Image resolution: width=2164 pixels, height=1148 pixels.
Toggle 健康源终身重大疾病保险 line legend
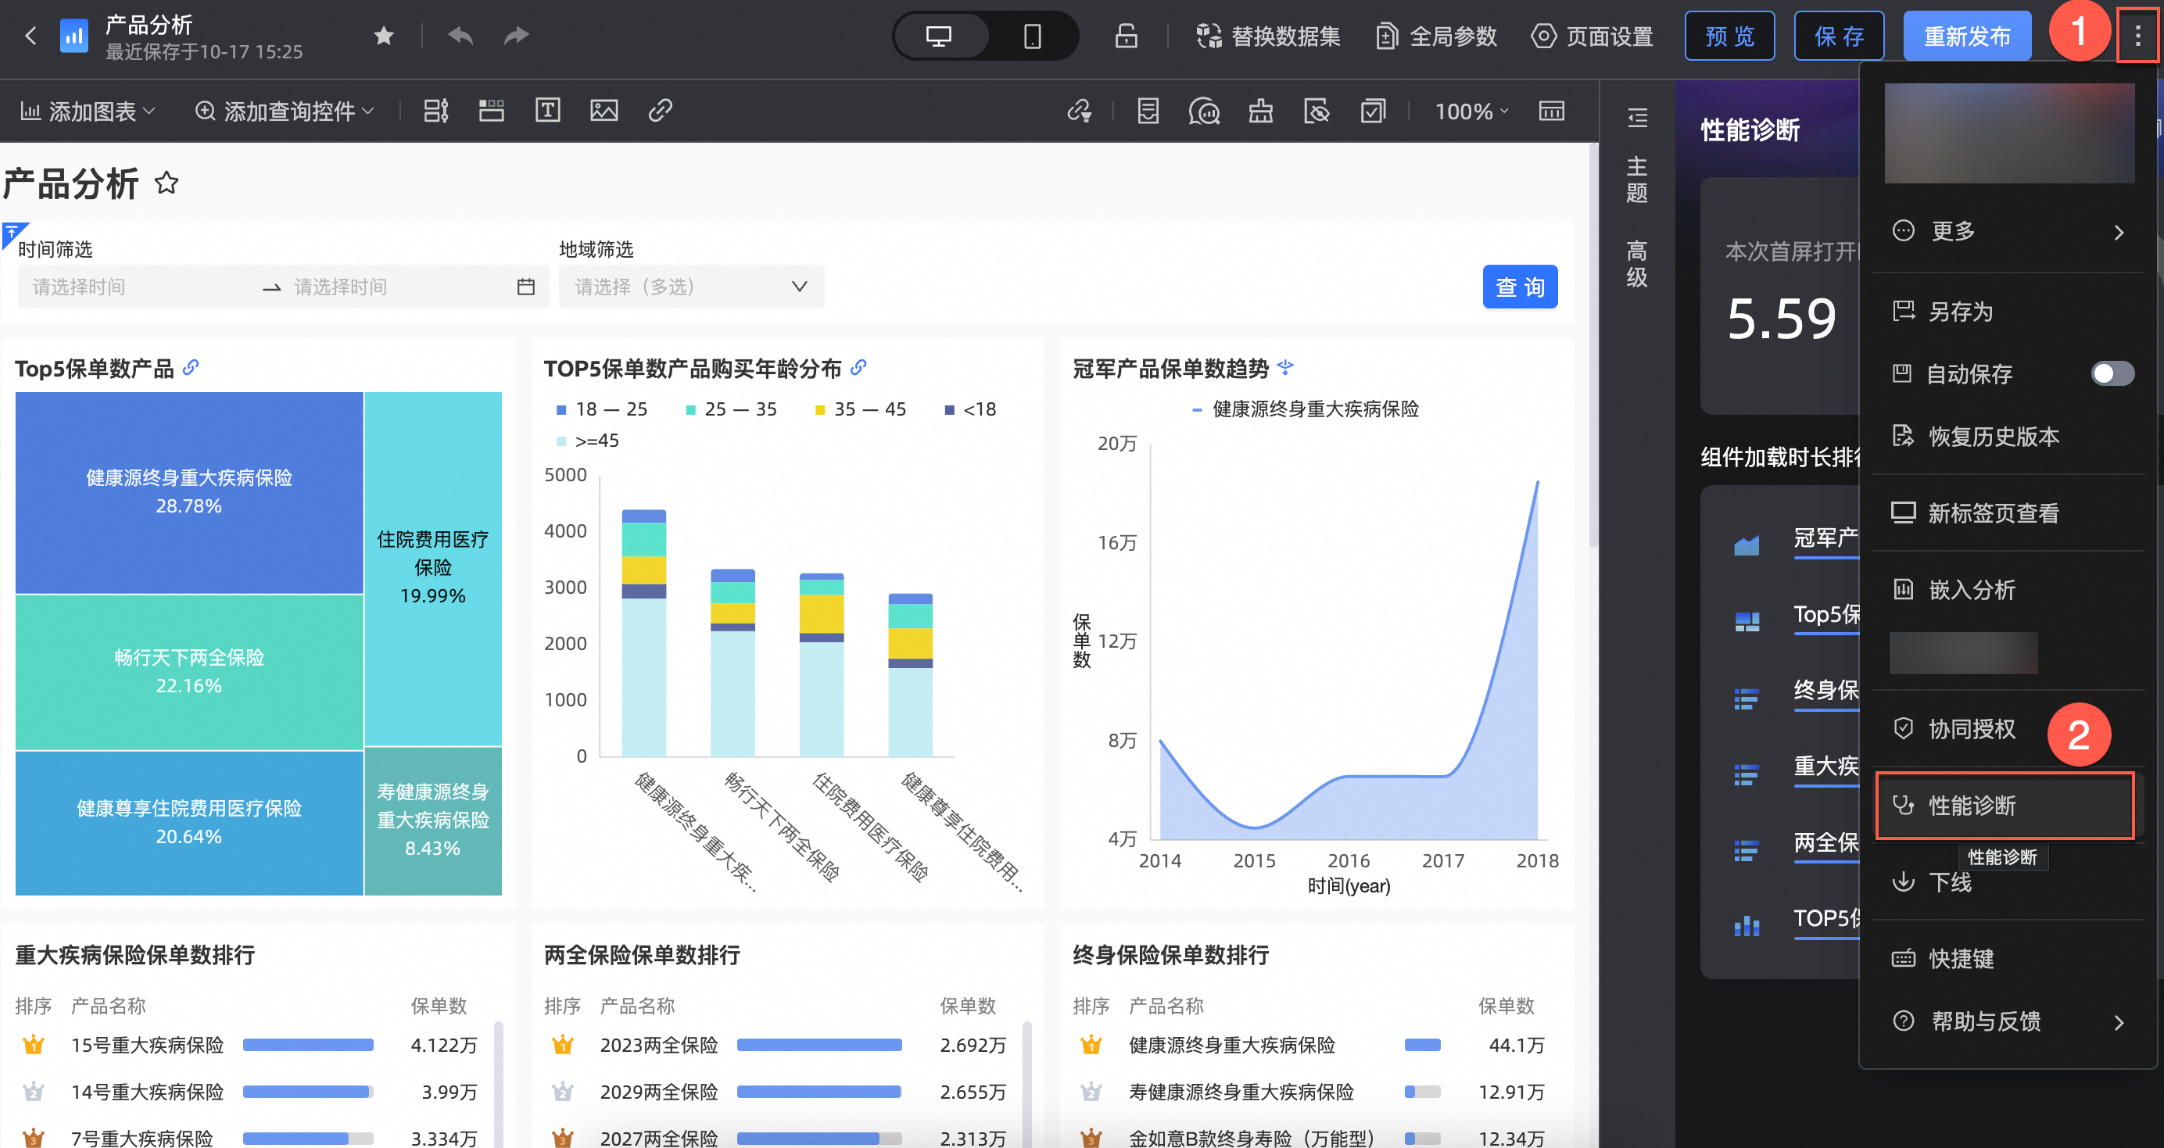point(1305,409)
